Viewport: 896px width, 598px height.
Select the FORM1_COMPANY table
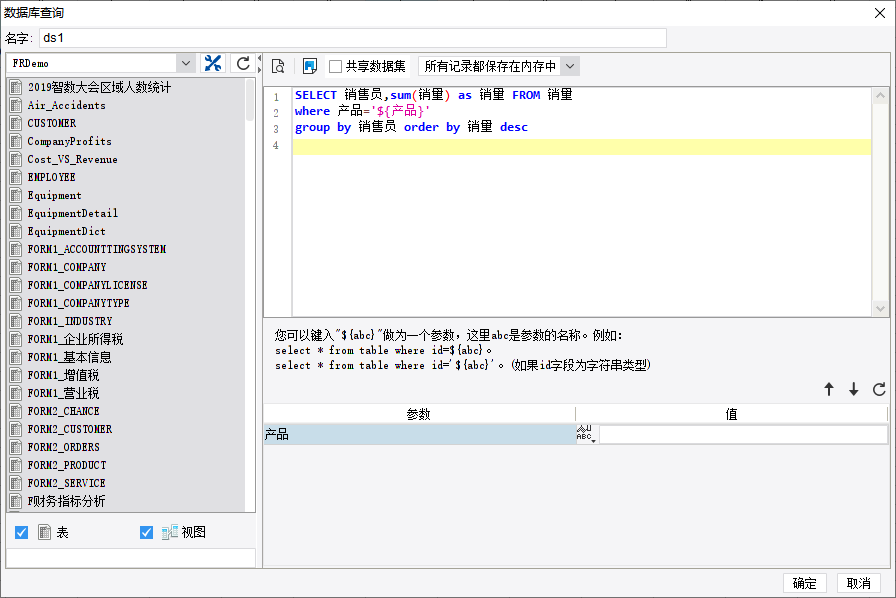[67, 267]
